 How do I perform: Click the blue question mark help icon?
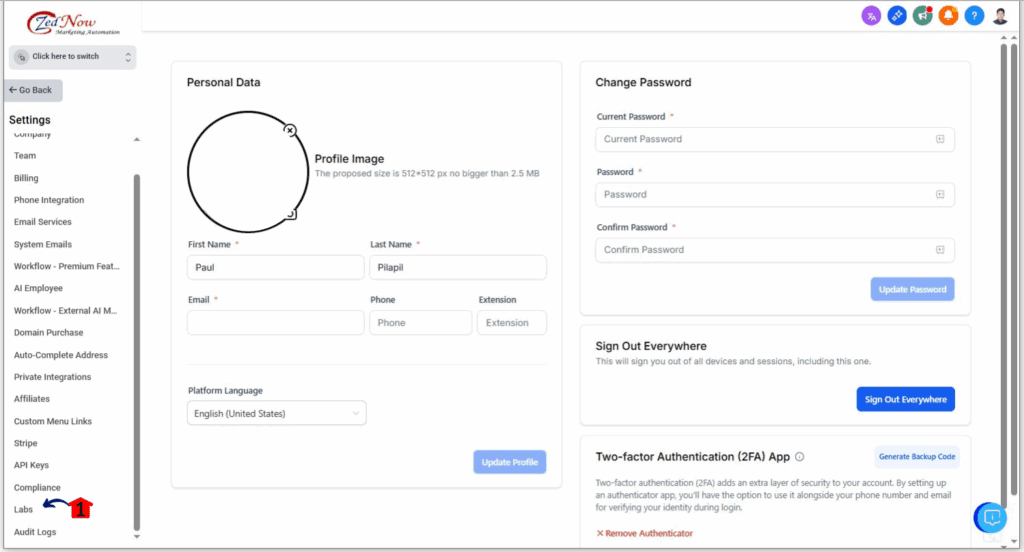[974, 16]
